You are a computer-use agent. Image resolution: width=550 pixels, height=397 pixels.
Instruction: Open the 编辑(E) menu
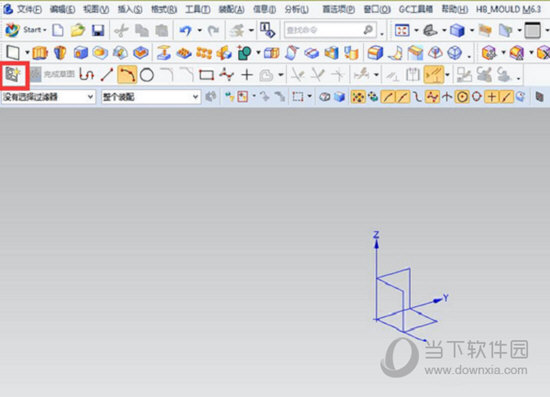(62, 9)
